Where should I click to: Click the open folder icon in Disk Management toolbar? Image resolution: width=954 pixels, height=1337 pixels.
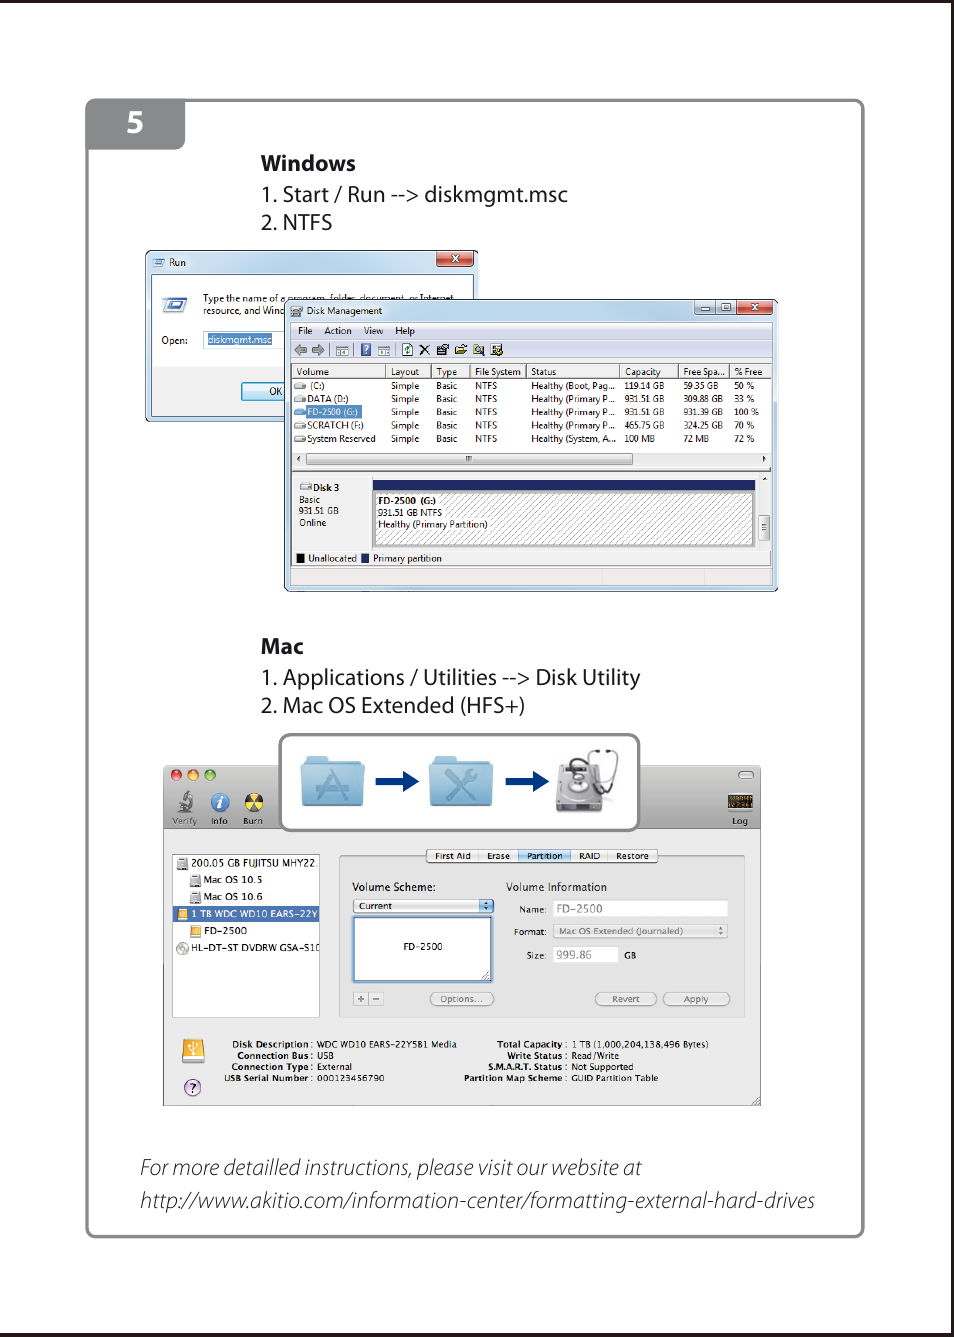[461, 350]
